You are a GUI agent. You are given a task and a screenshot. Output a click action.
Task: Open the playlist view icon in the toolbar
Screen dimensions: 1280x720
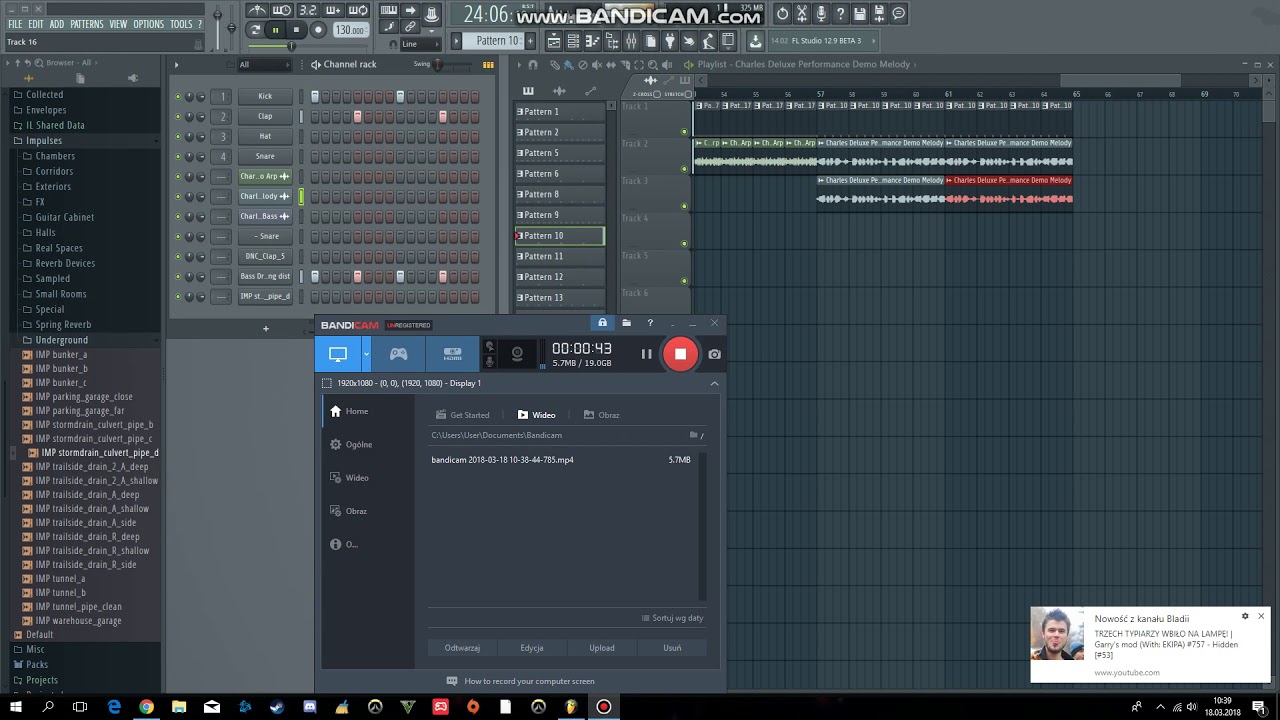pos(553,40)
